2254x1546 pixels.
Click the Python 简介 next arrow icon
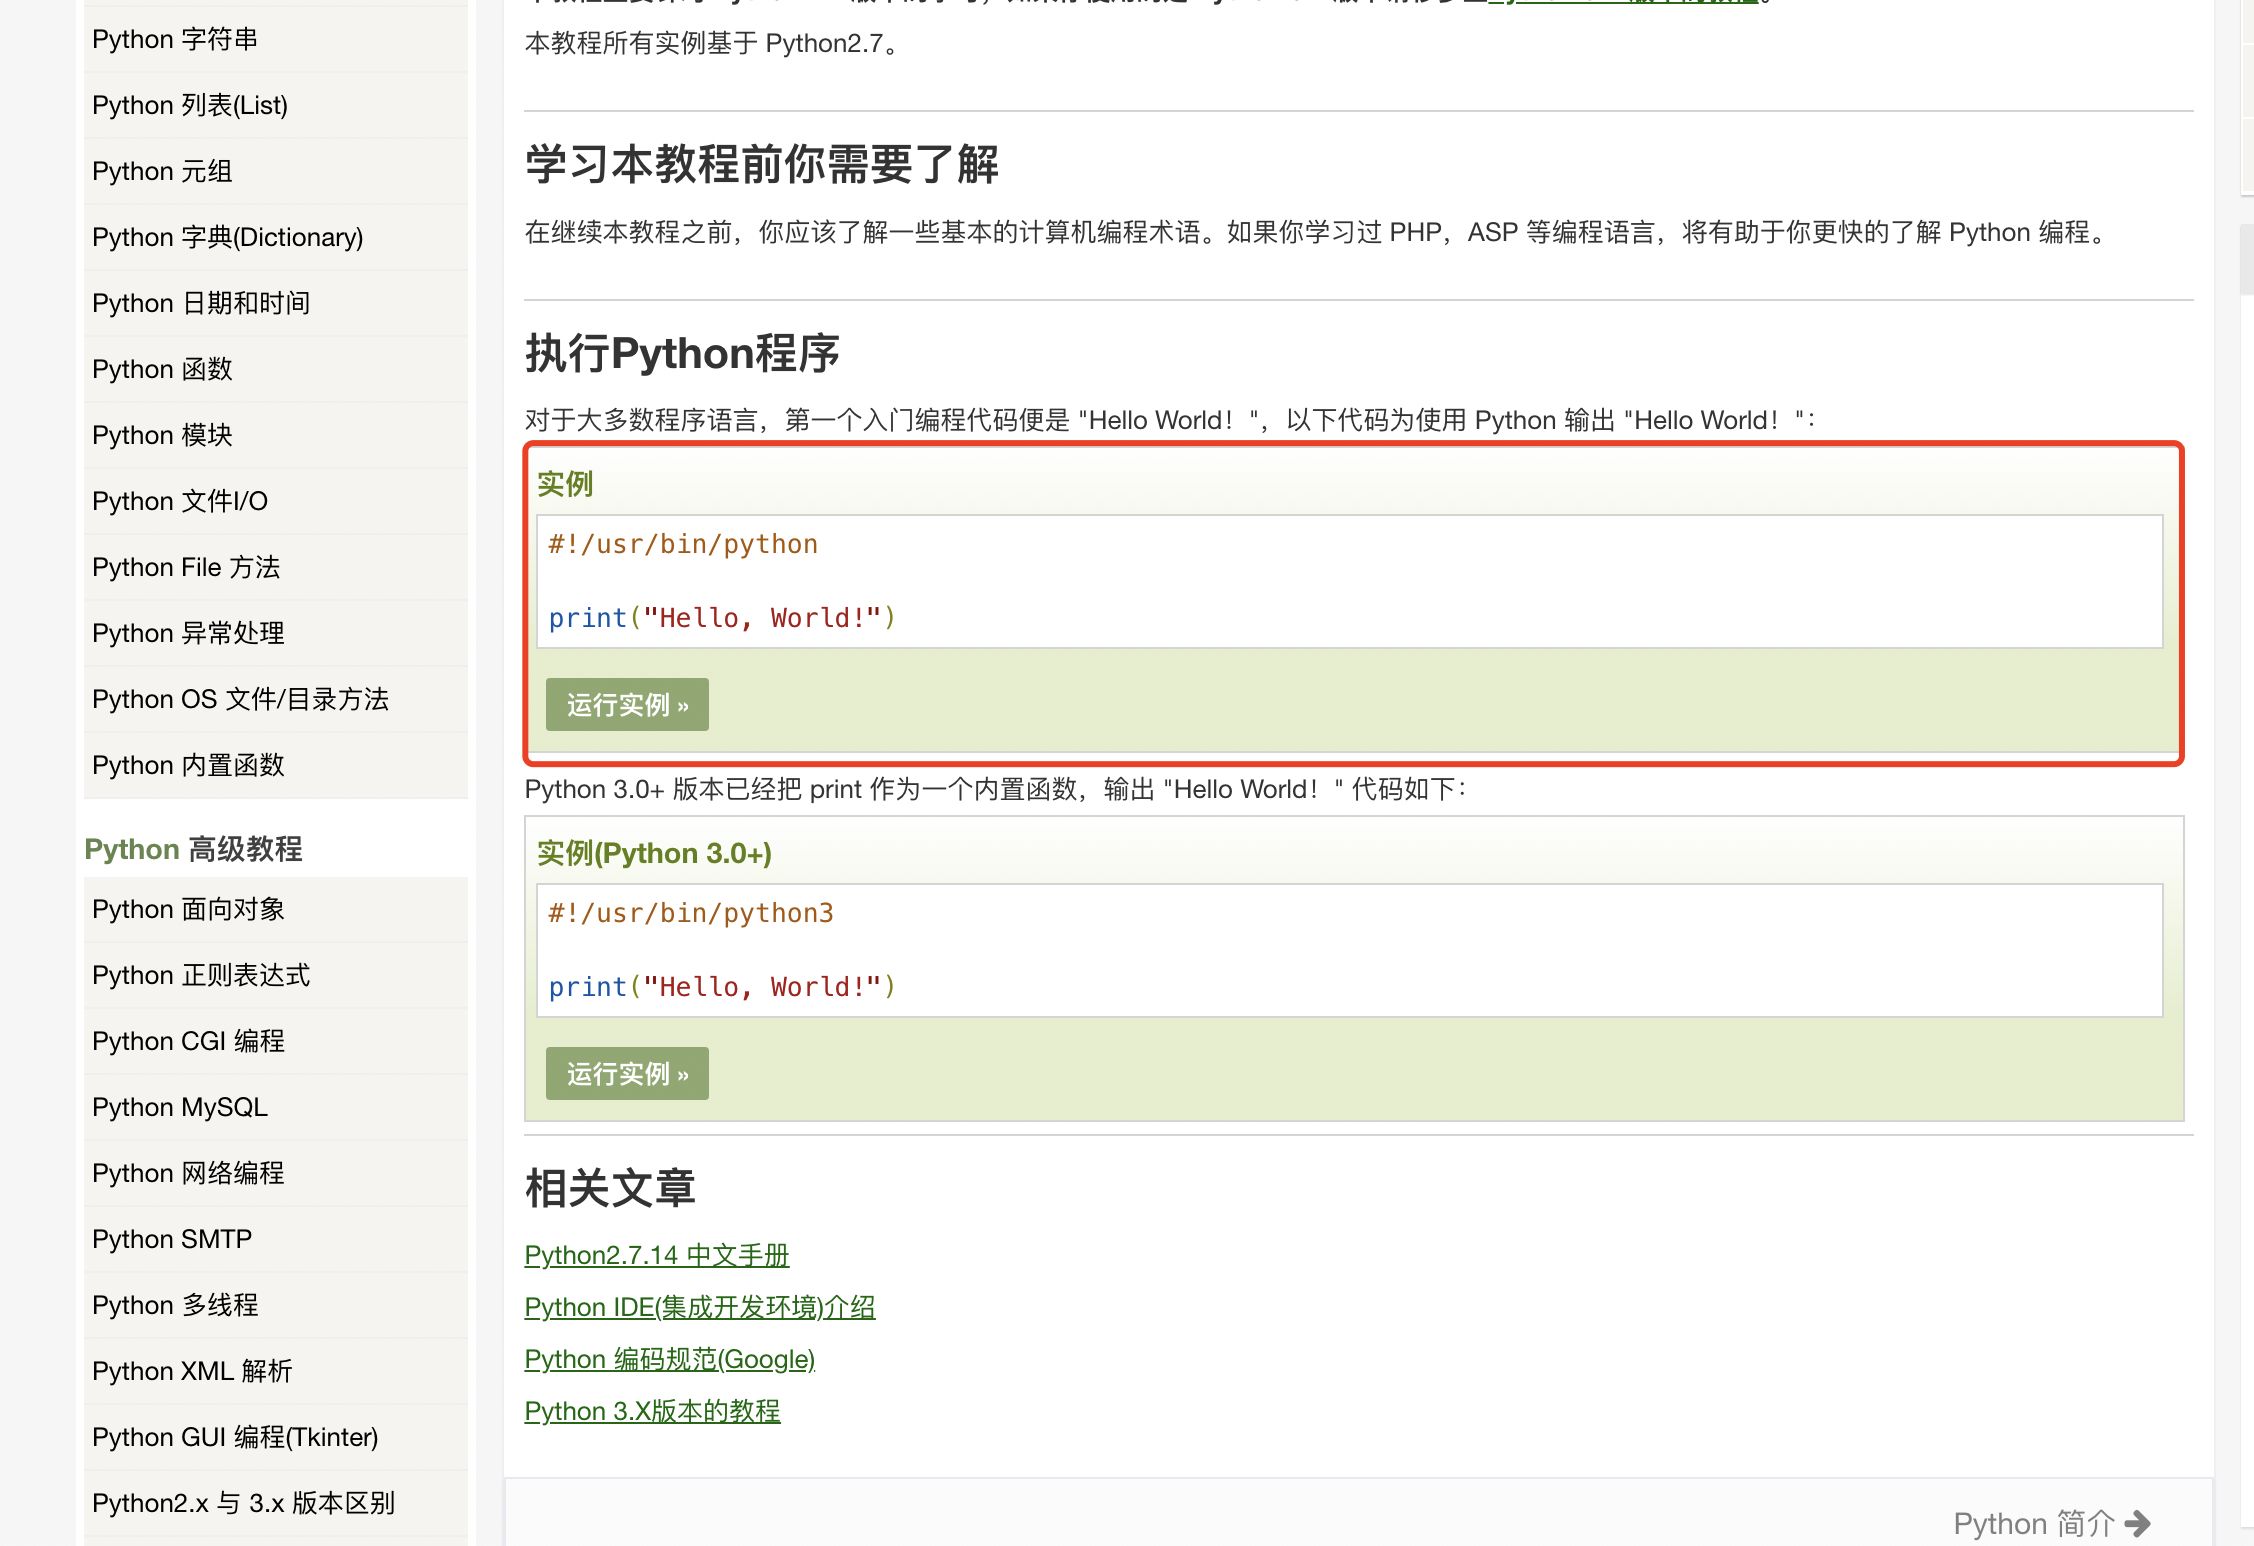pyautogui.click(x=2137, y=1523)
